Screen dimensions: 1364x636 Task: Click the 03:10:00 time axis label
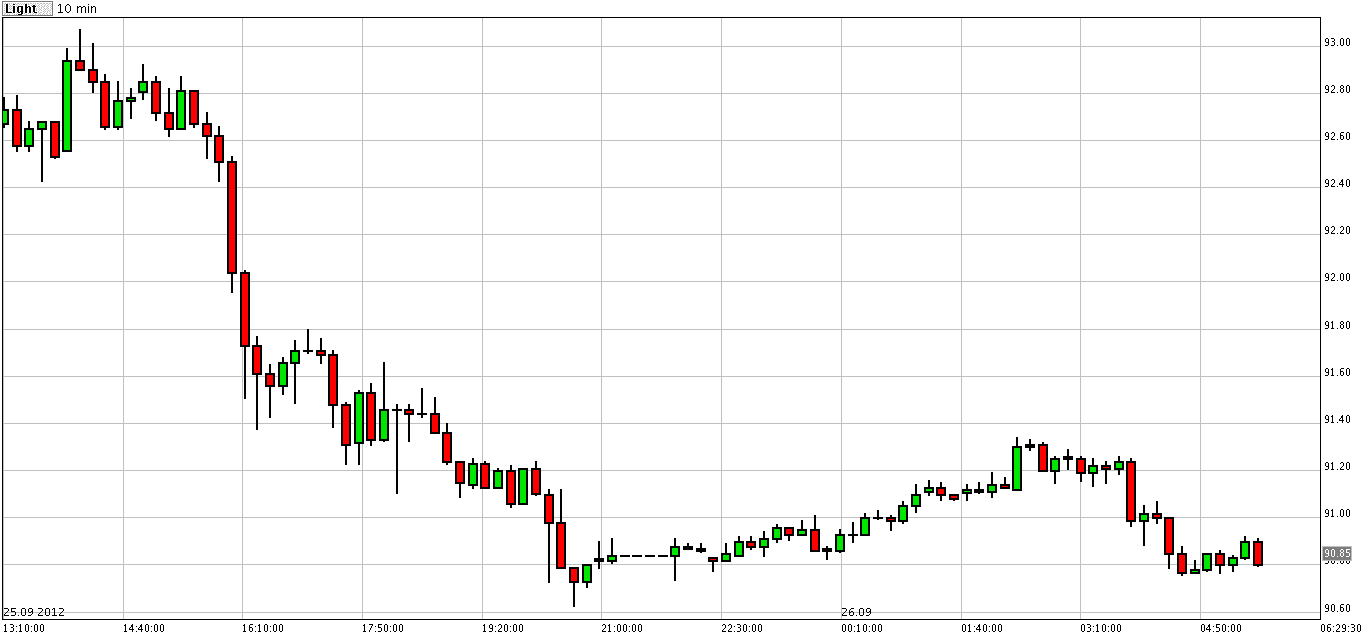[x=1101, y=628]
